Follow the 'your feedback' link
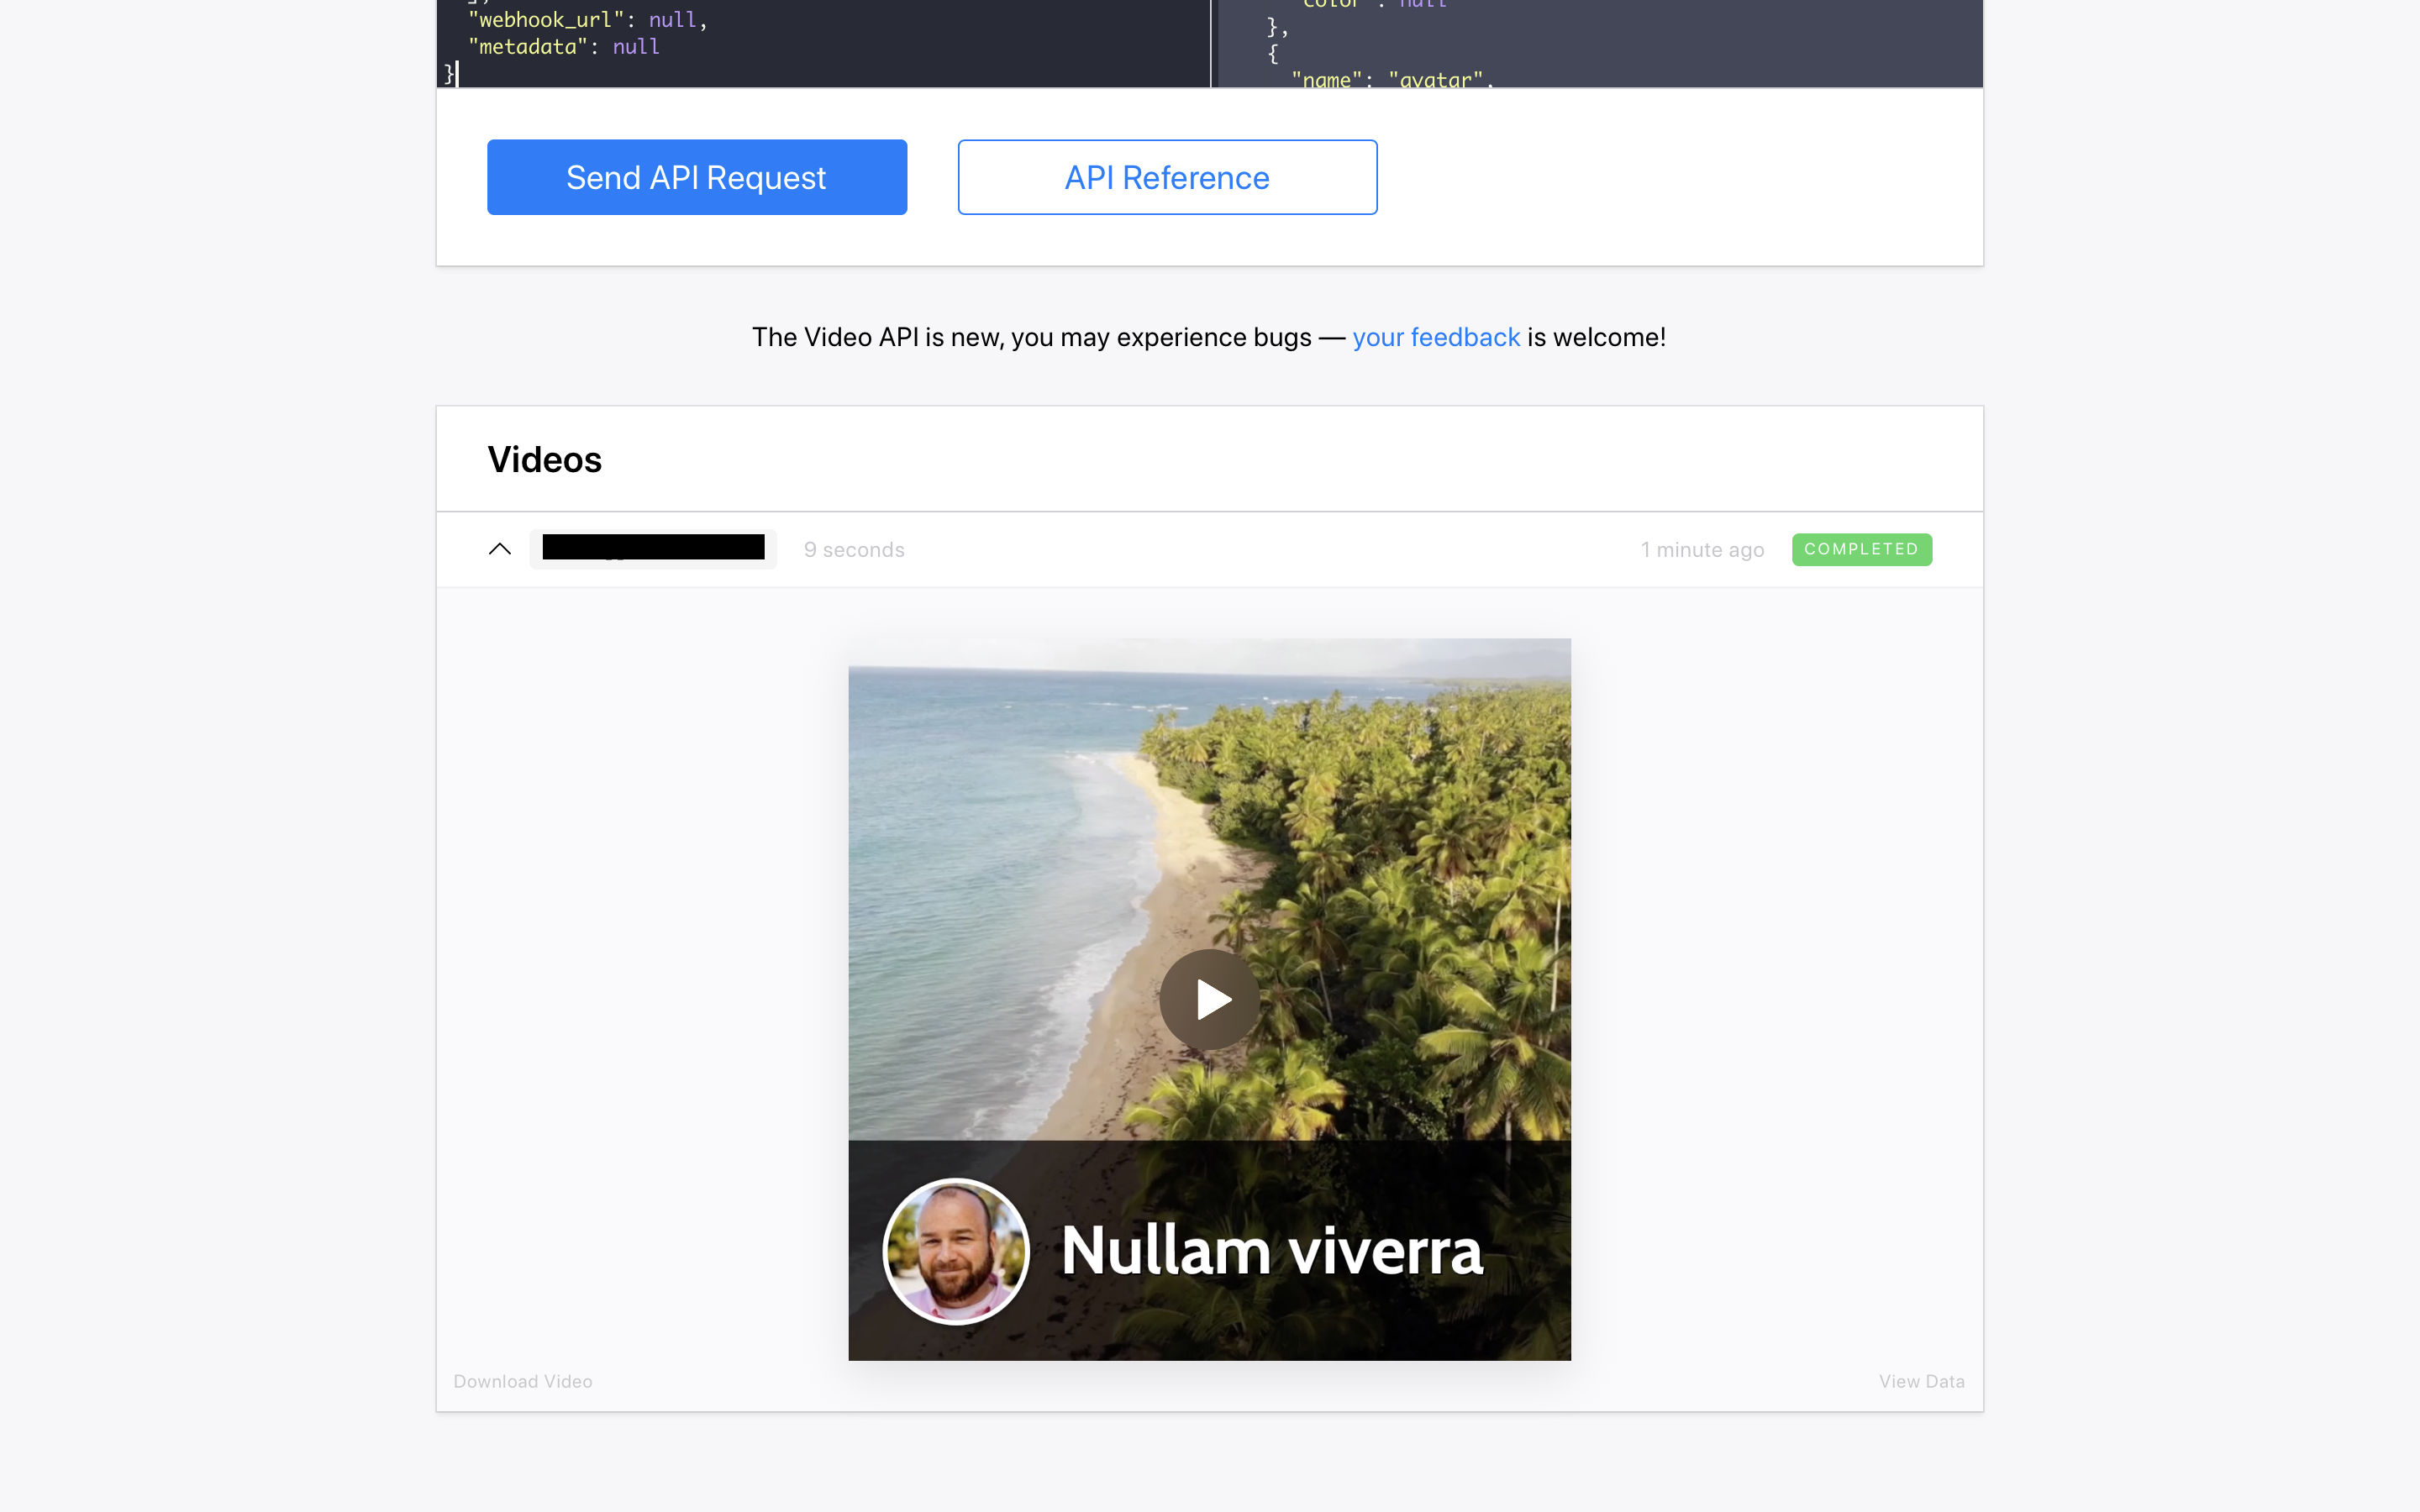 pyautogui.click(x=1436, y=337)
